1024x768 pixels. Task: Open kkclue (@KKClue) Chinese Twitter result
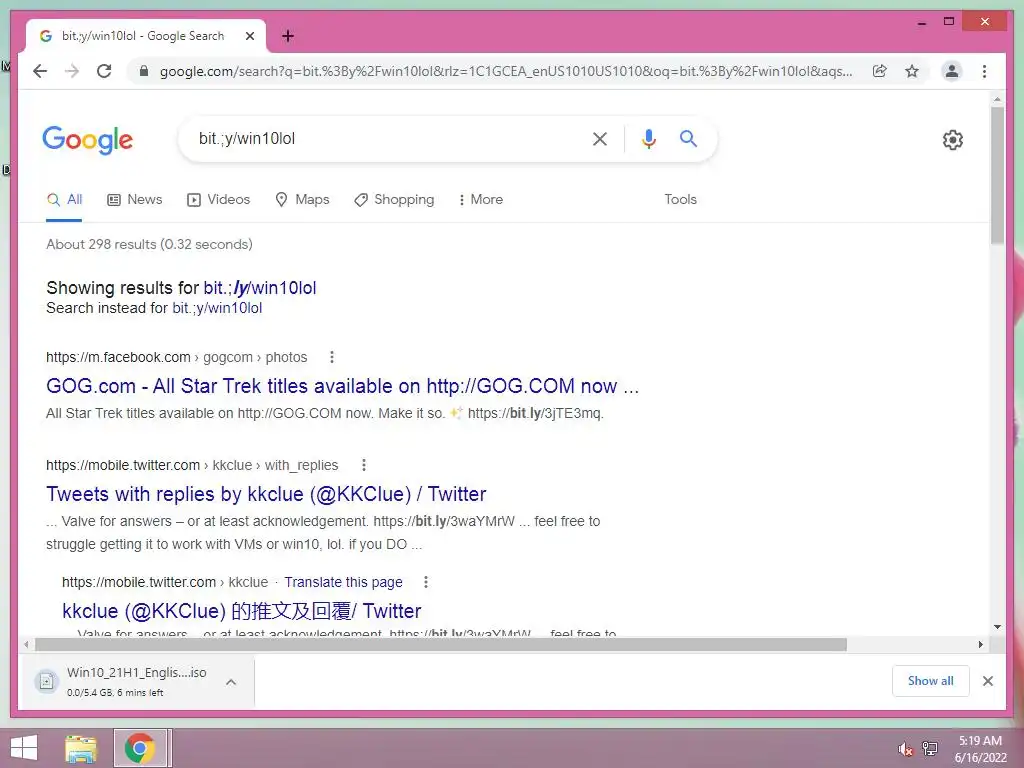pyautogui.click(x=242, y=611)
